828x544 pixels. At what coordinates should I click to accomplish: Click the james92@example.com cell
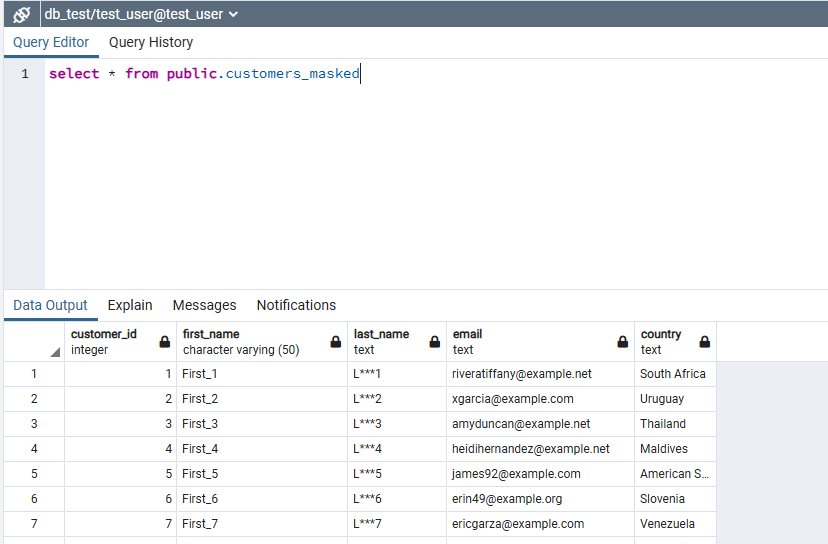tap(540, 474)
